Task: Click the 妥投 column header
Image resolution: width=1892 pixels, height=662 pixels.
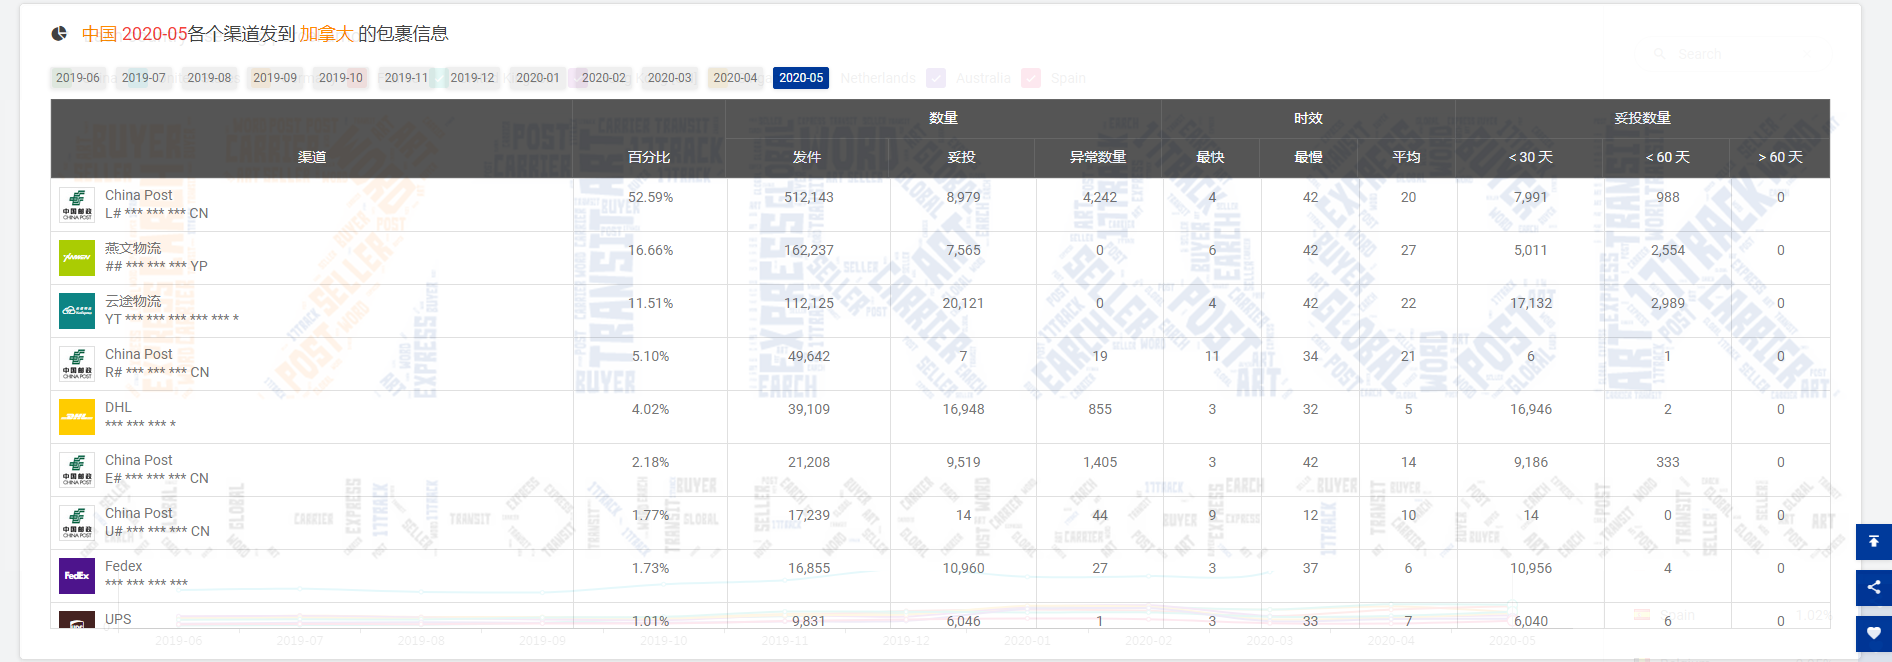Action: click(x=962, y=157)
